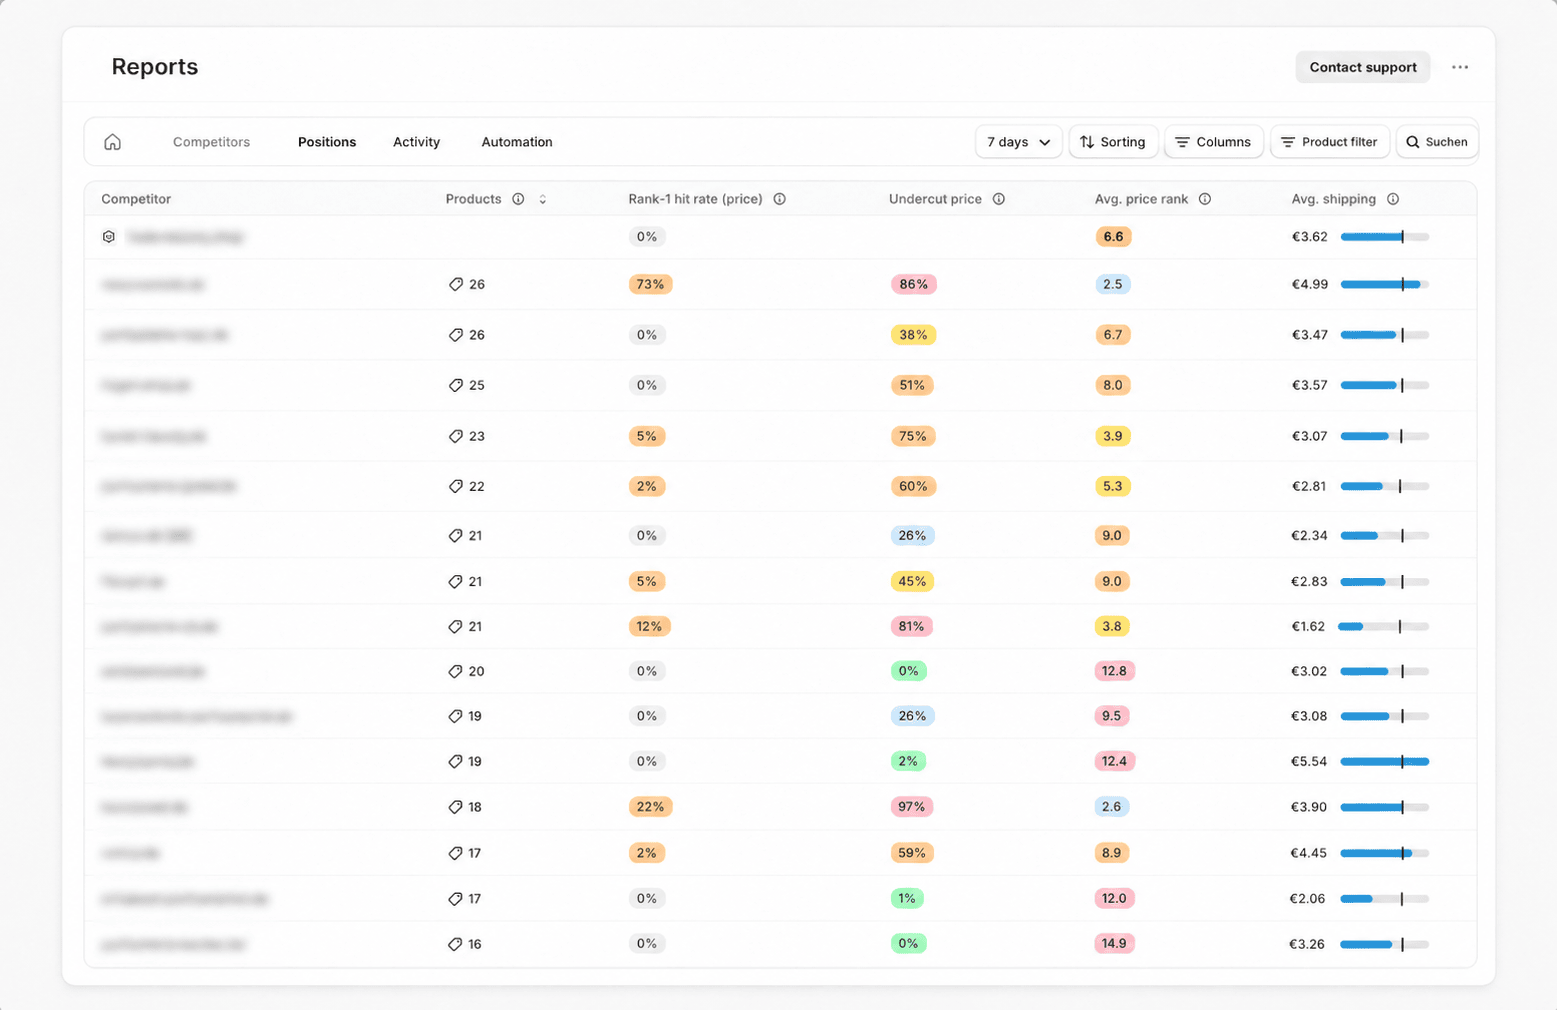The width and height of the screenshot is (1557, 1010).
Task: Click the Avg. price rank info icon
Action: tap(1205, 199)
